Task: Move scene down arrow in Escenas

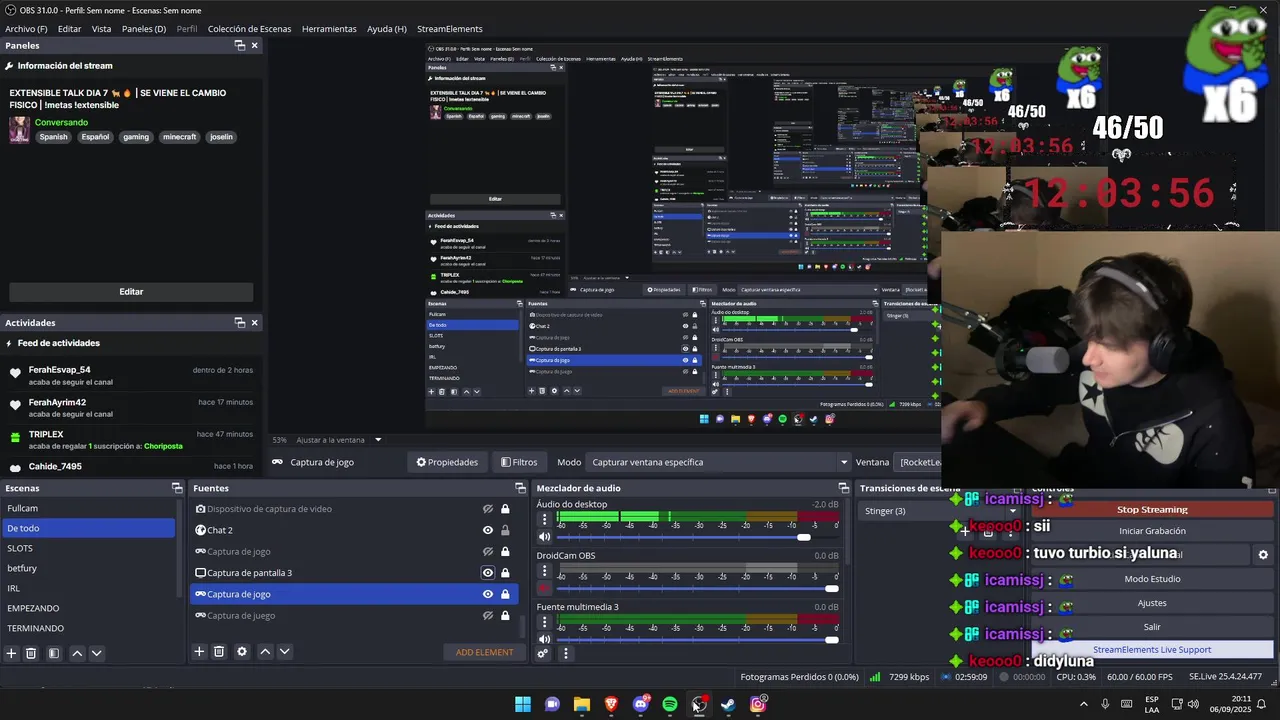Action: (96, 653)
